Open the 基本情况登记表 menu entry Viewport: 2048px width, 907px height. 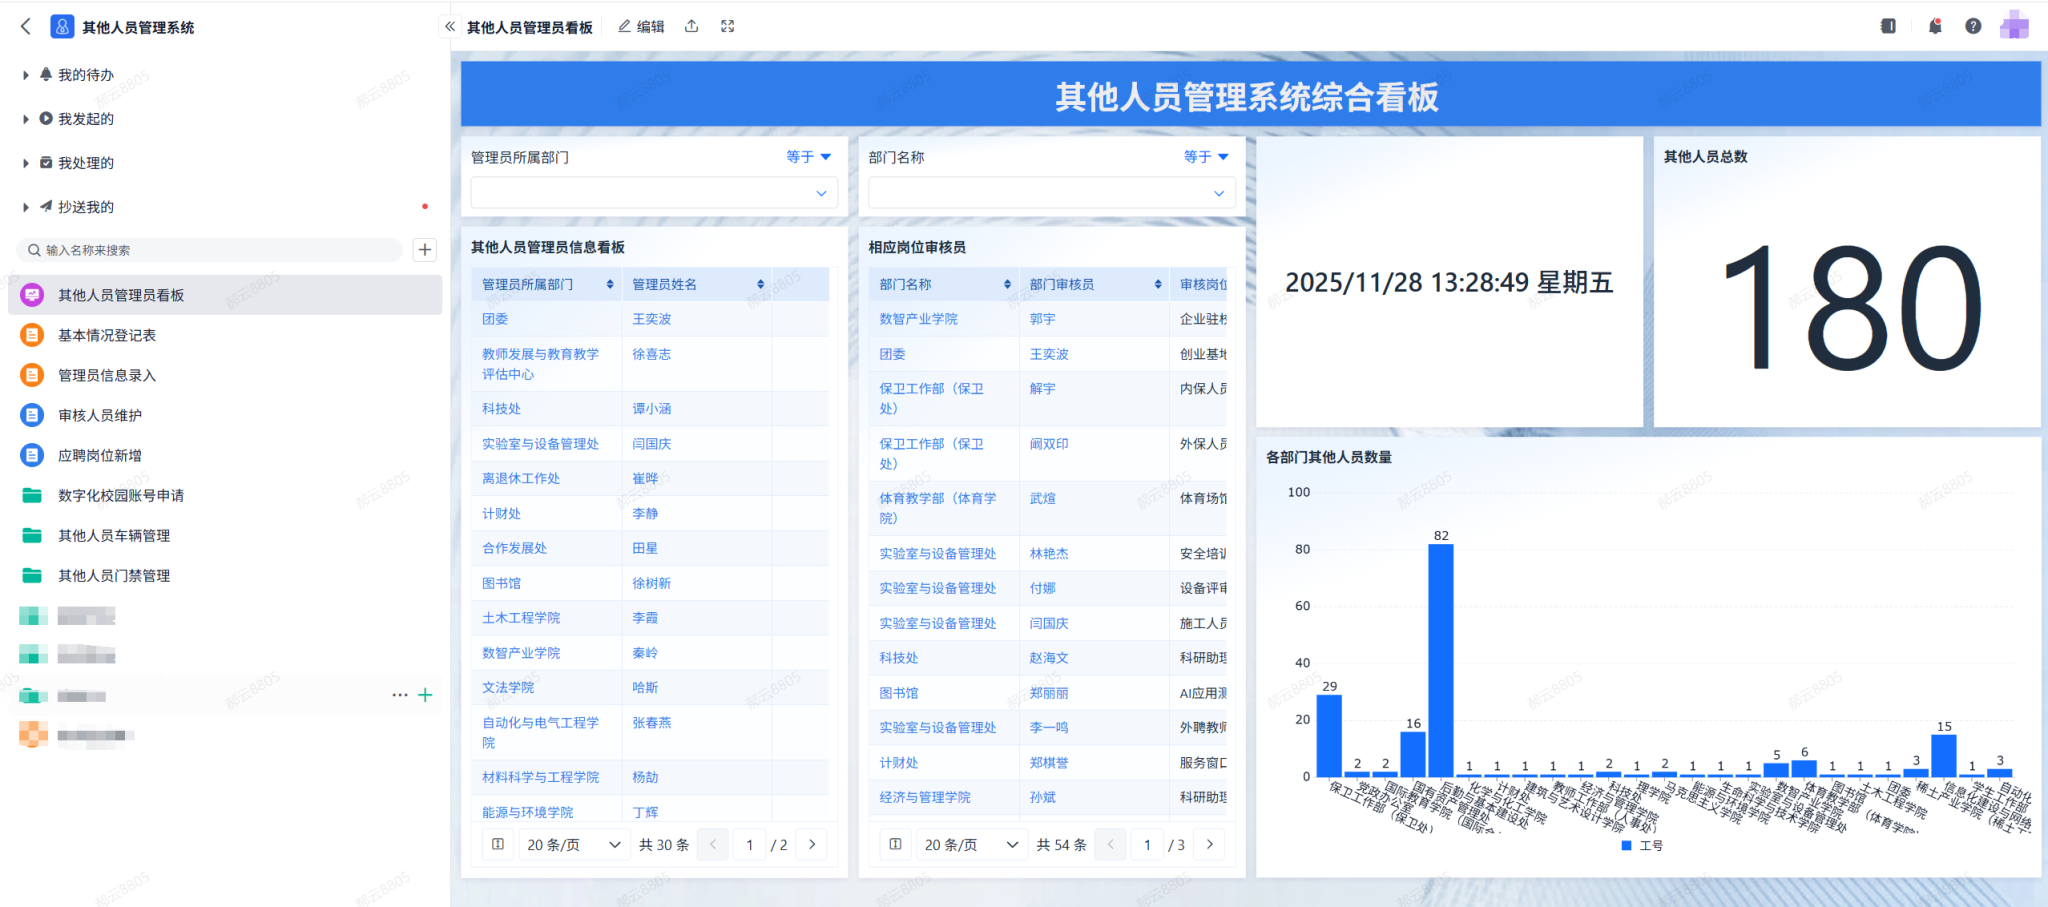tap(105, 335)
